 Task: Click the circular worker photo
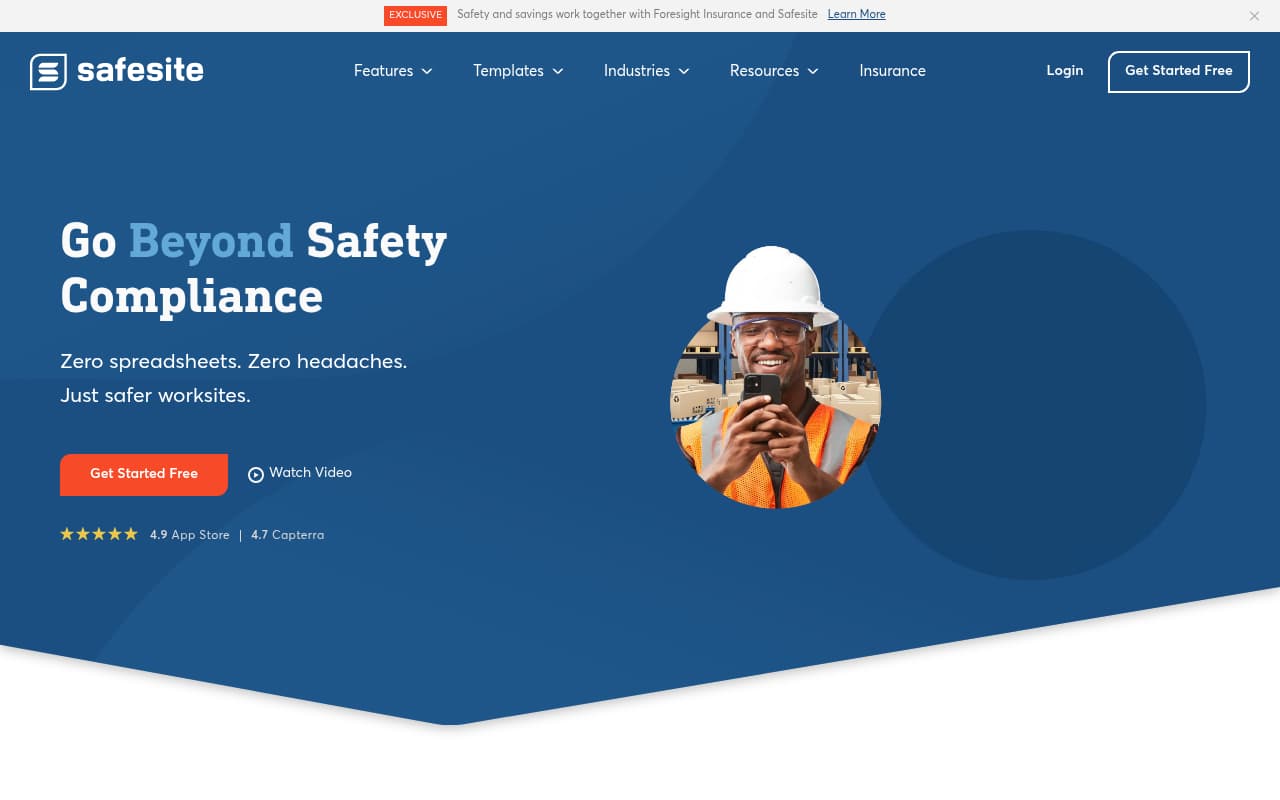774,376
